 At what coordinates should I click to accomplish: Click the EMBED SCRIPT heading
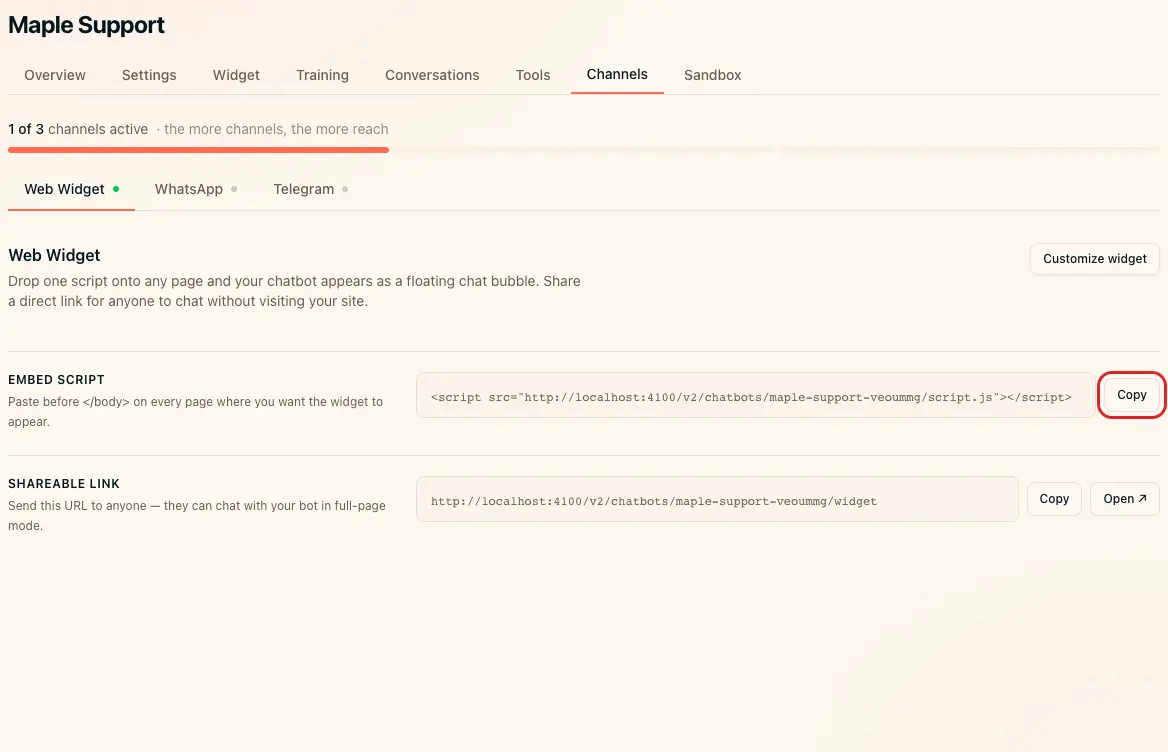point(57,380)
